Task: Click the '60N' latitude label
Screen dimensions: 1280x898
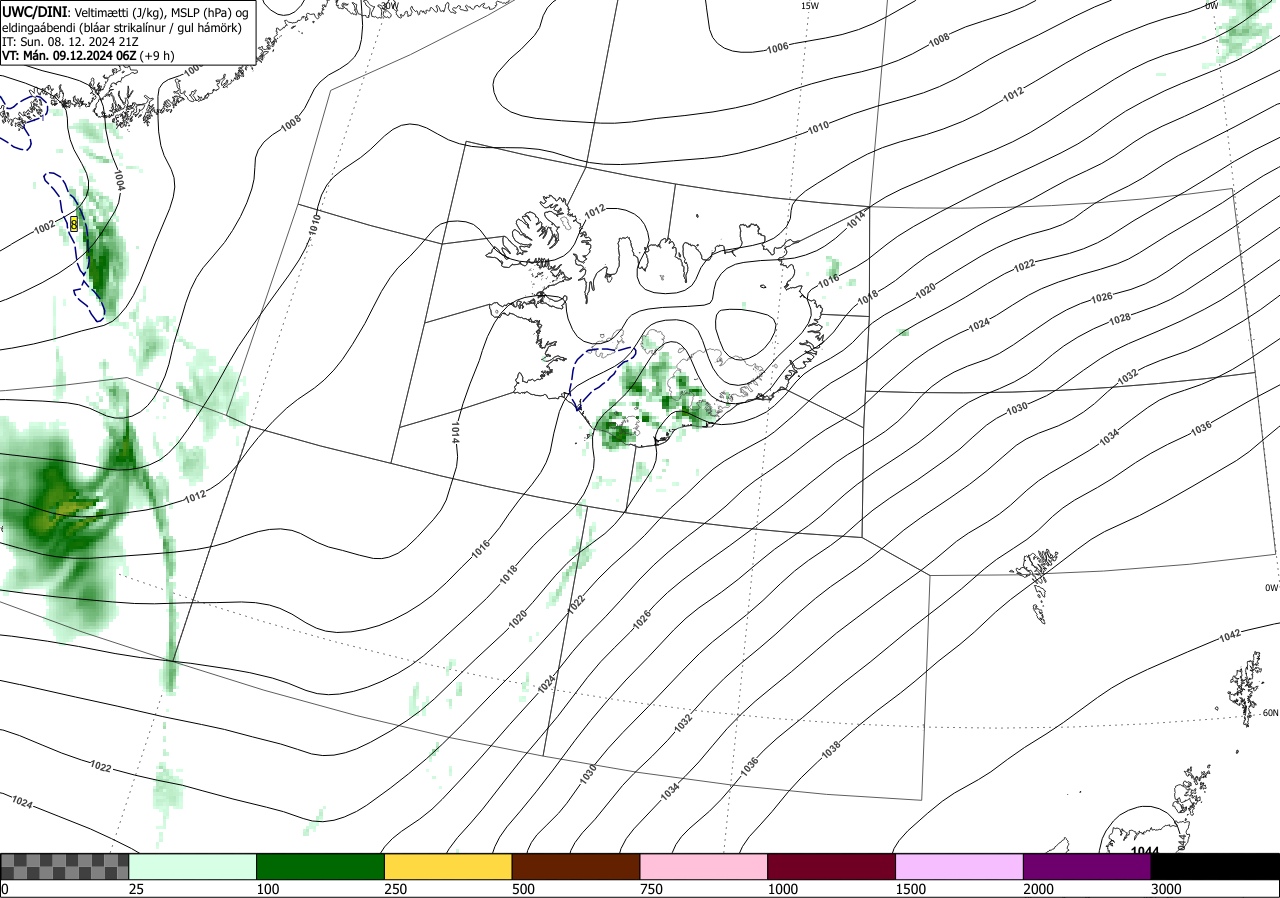Action: coord(1270,713)
